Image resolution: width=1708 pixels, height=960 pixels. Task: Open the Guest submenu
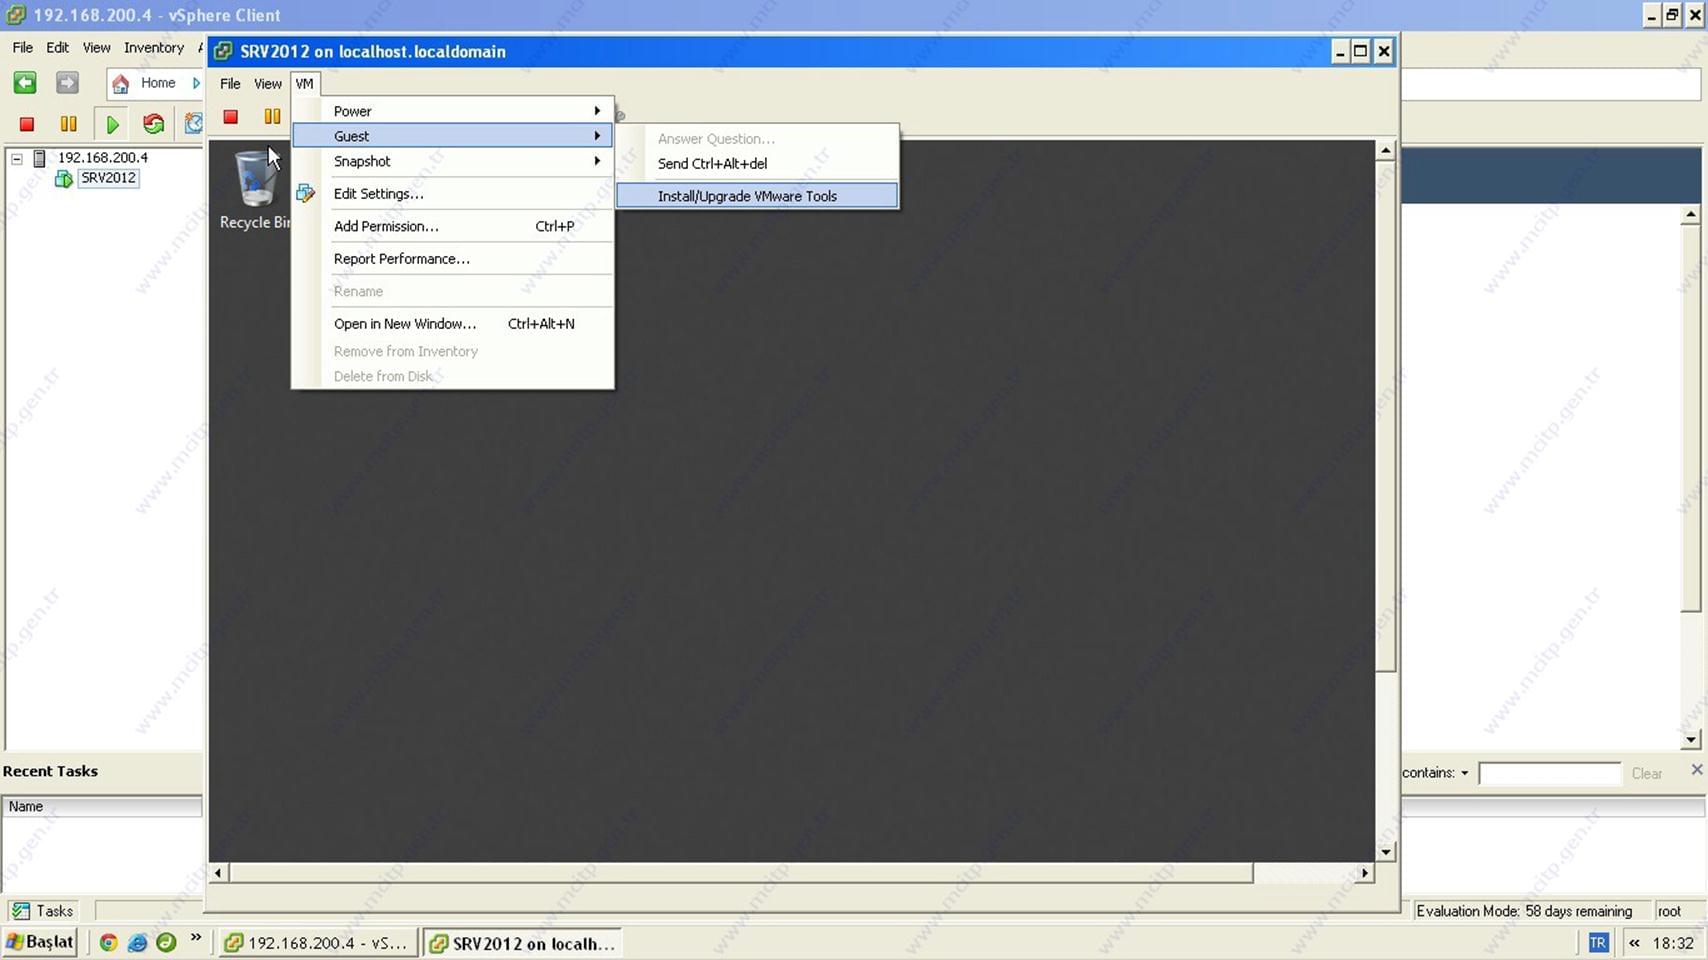pos(453,136)
